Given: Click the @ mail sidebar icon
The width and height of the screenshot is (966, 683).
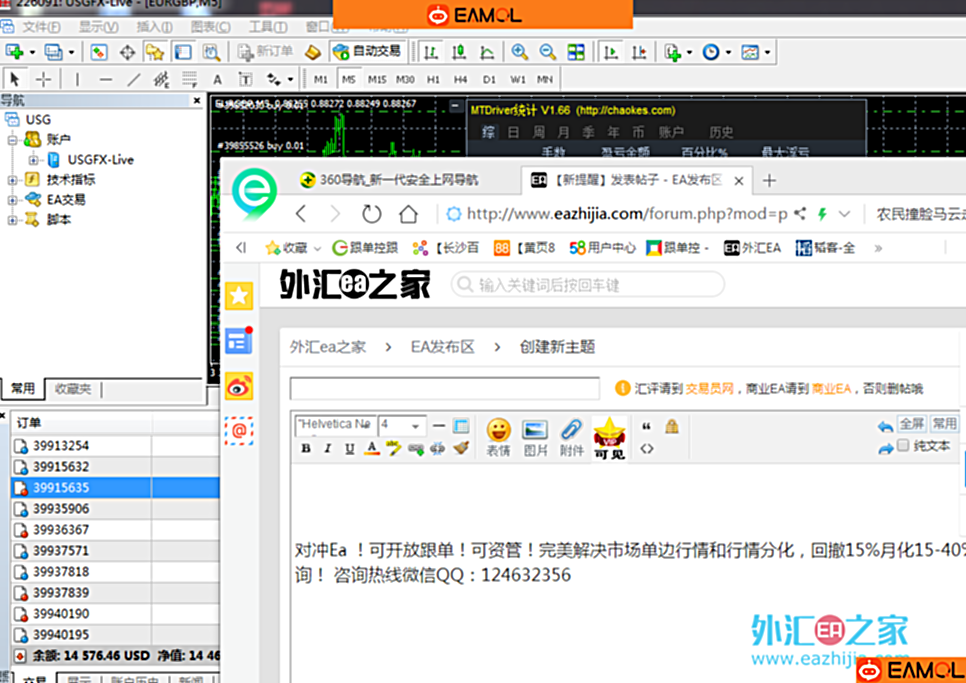Looking at the screenshot, I should pos(239,430).
